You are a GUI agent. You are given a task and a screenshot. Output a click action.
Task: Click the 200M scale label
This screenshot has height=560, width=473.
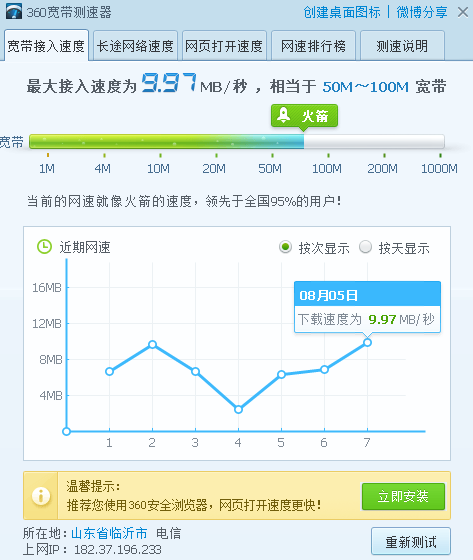(x=383, y=168)
